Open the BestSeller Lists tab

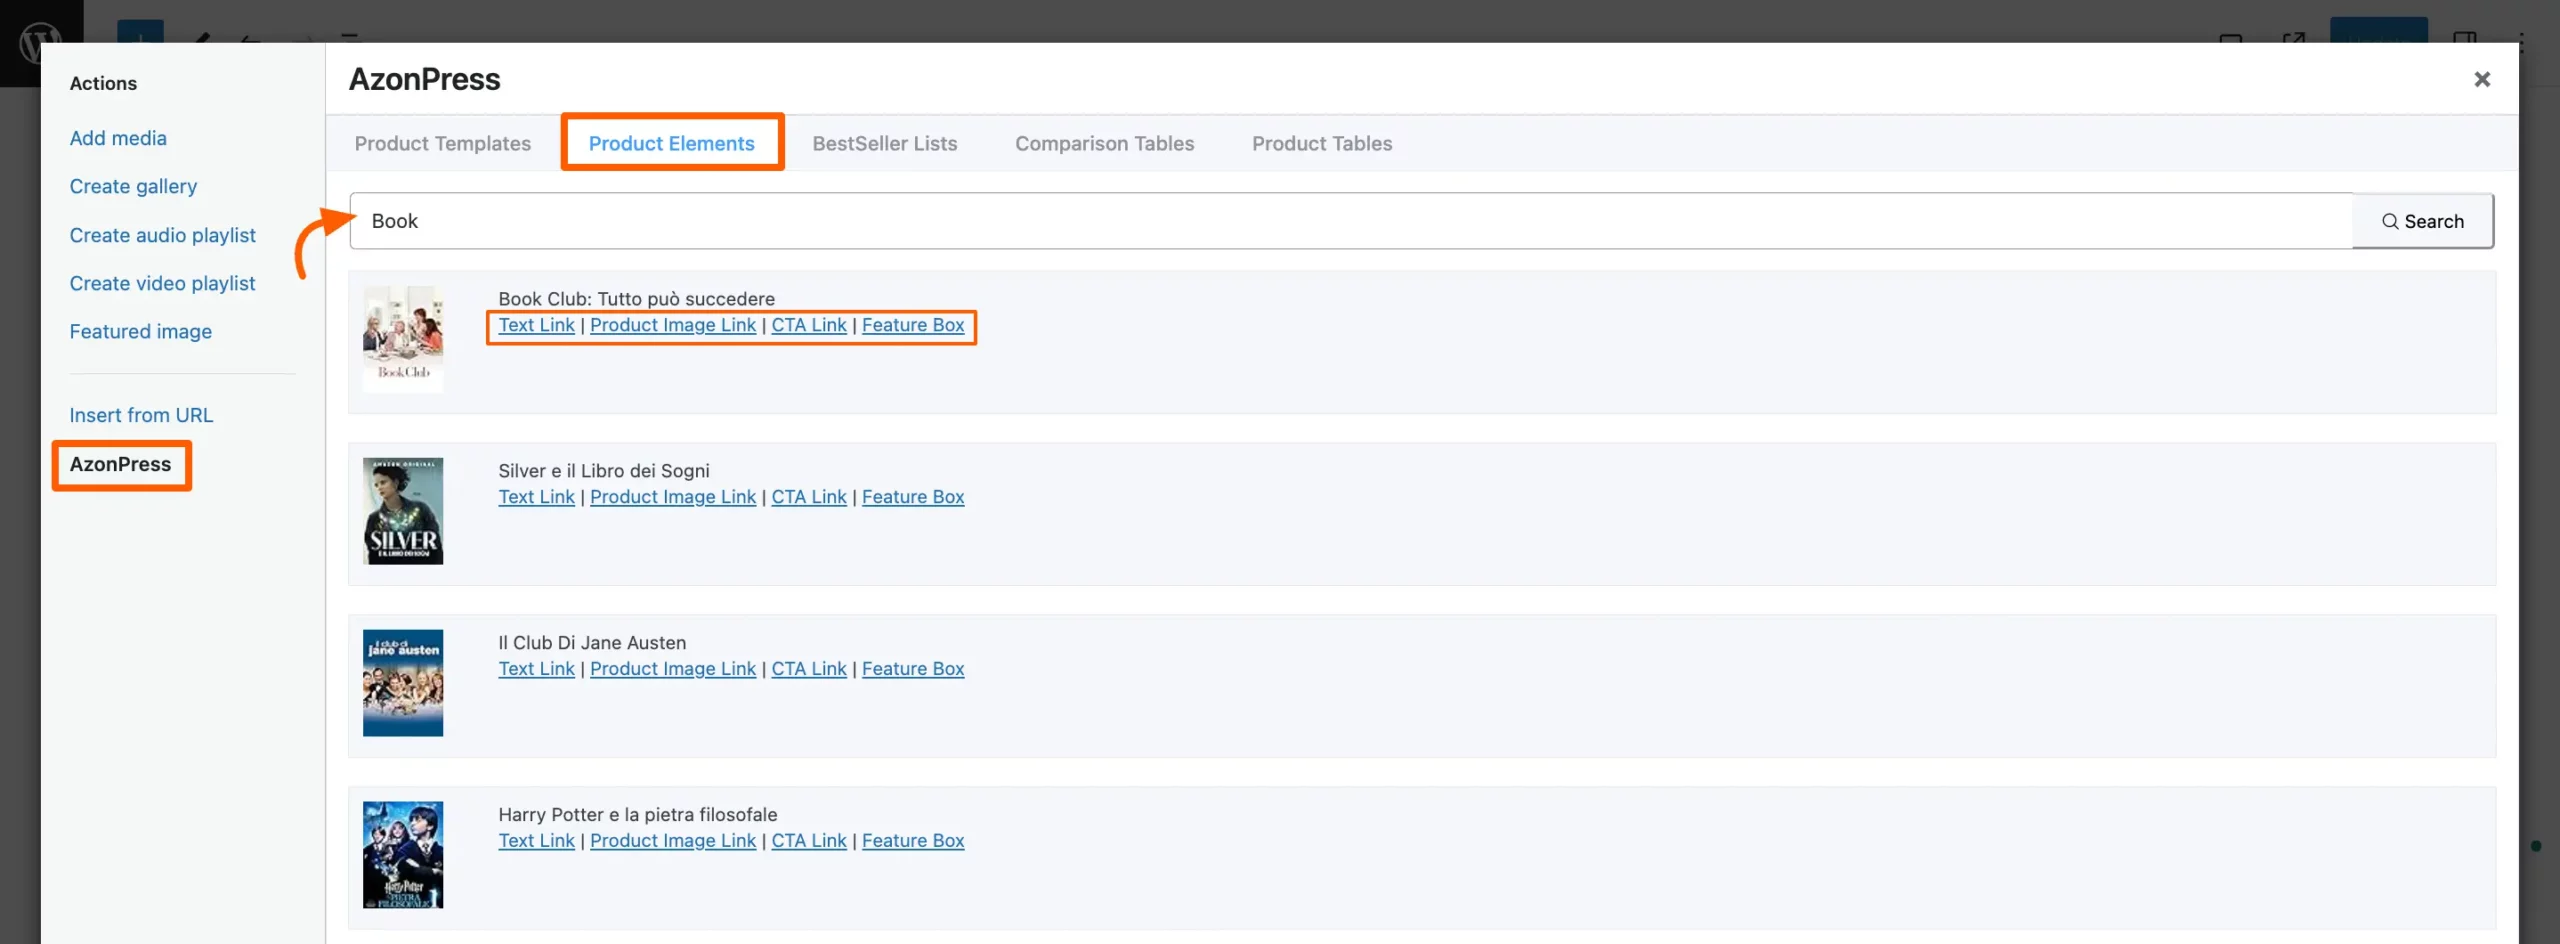884,143
